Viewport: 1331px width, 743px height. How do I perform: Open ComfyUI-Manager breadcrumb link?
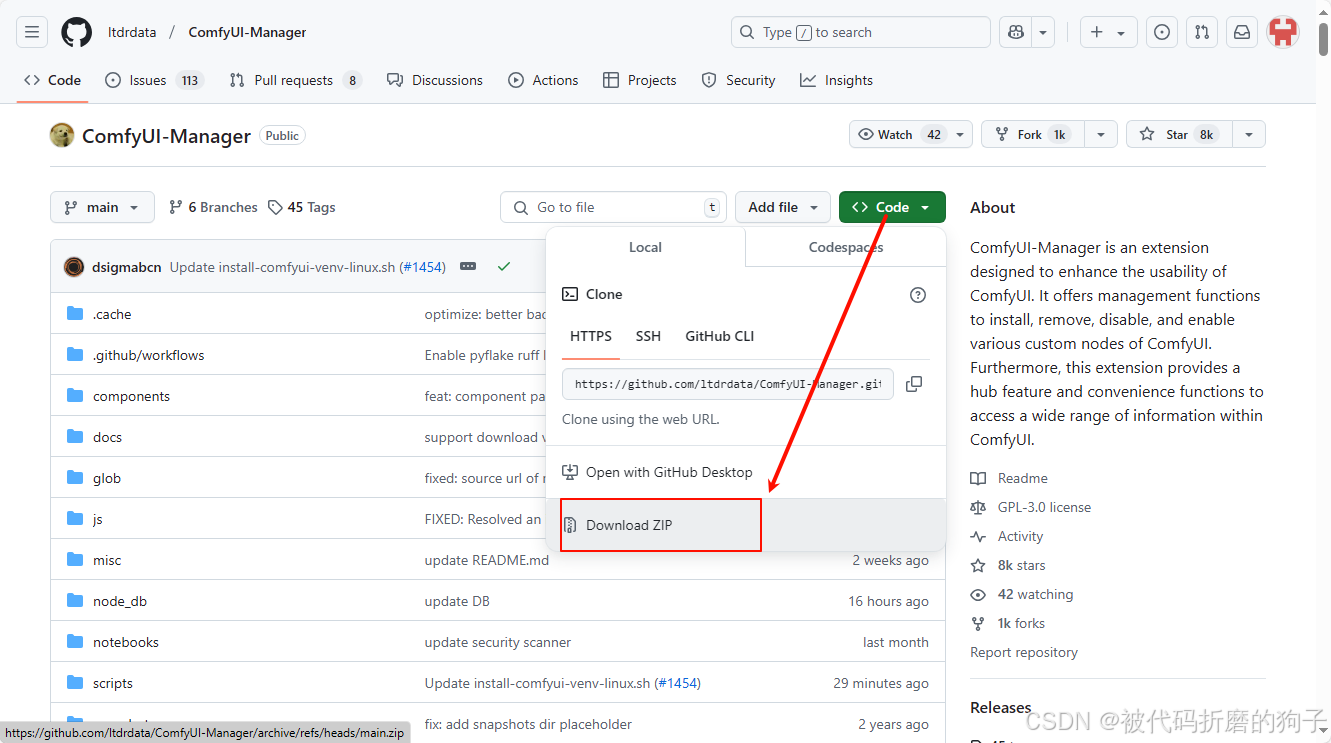coord(247,32)
